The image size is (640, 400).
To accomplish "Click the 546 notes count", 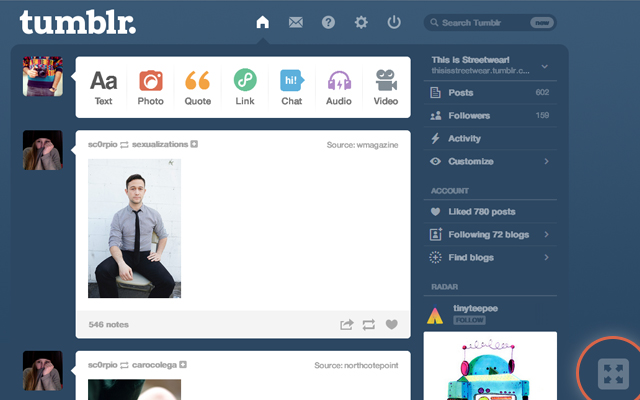I will click(109, 324).
